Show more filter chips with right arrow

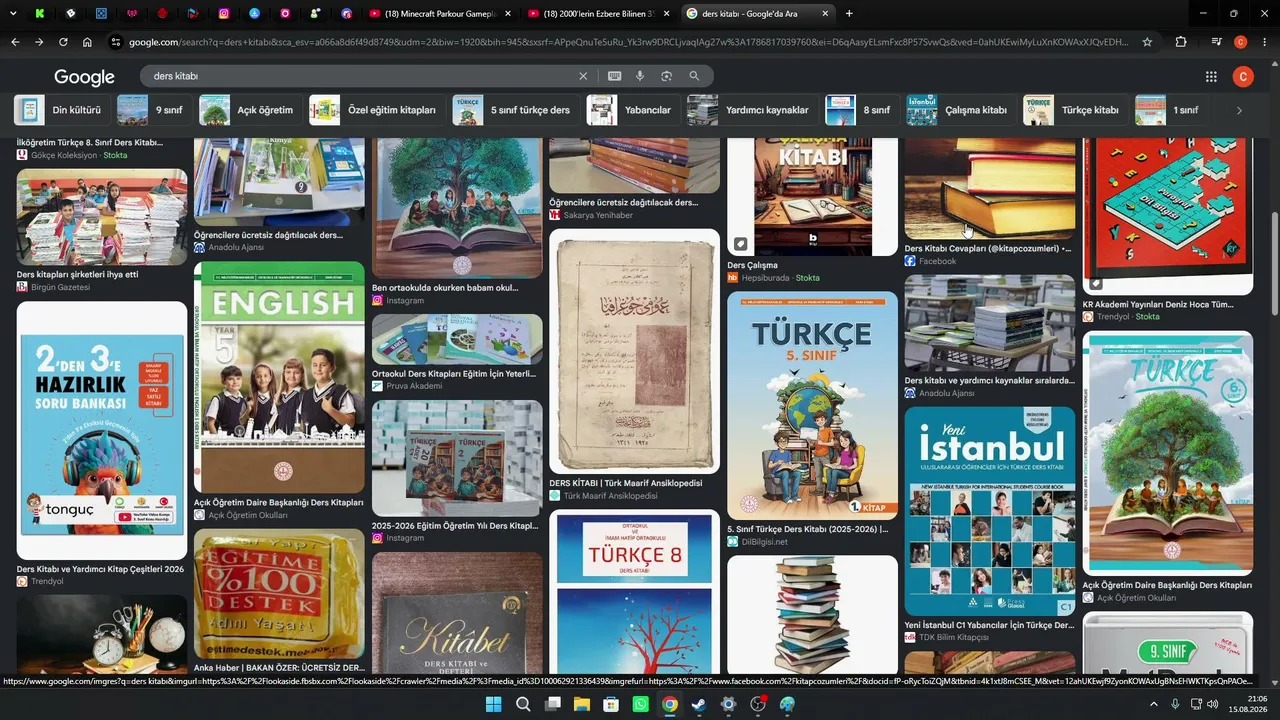pyautogui.click(x=1239, y=110)
